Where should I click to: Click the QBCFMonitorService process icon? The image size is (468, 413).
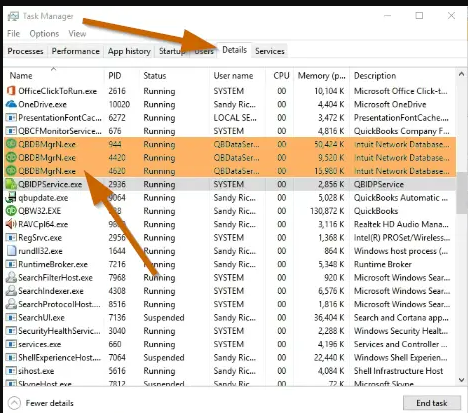[11, 131]
